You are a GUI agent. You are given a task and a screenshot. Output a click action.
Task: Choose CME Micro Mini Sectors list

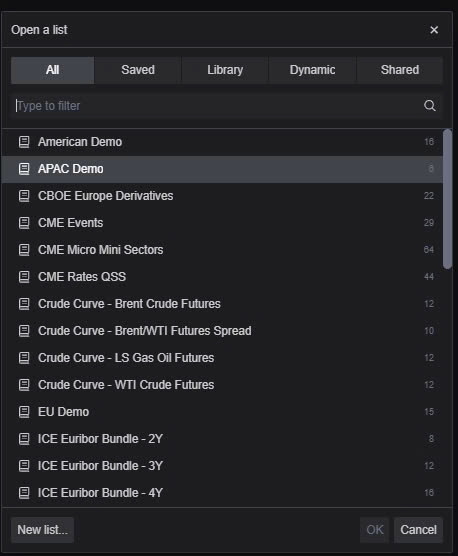[222, 250]
